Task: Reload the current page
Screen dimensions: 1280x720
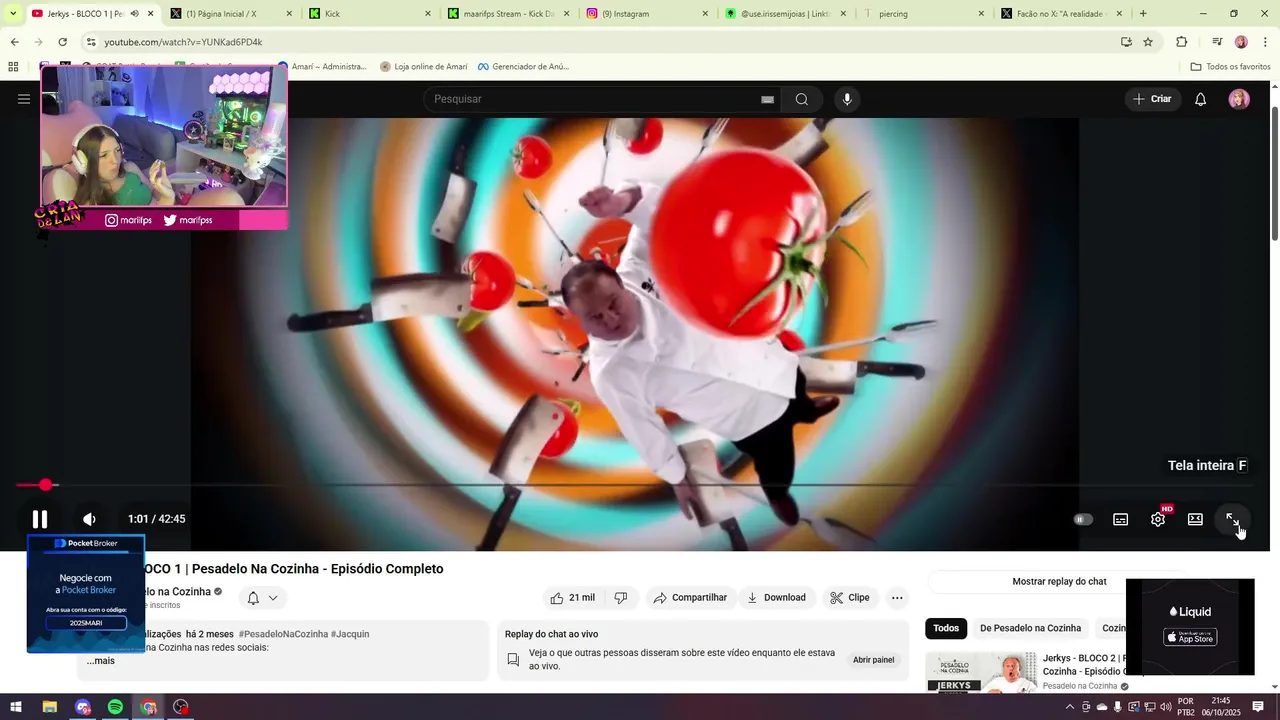Action: tap(63, 42)
